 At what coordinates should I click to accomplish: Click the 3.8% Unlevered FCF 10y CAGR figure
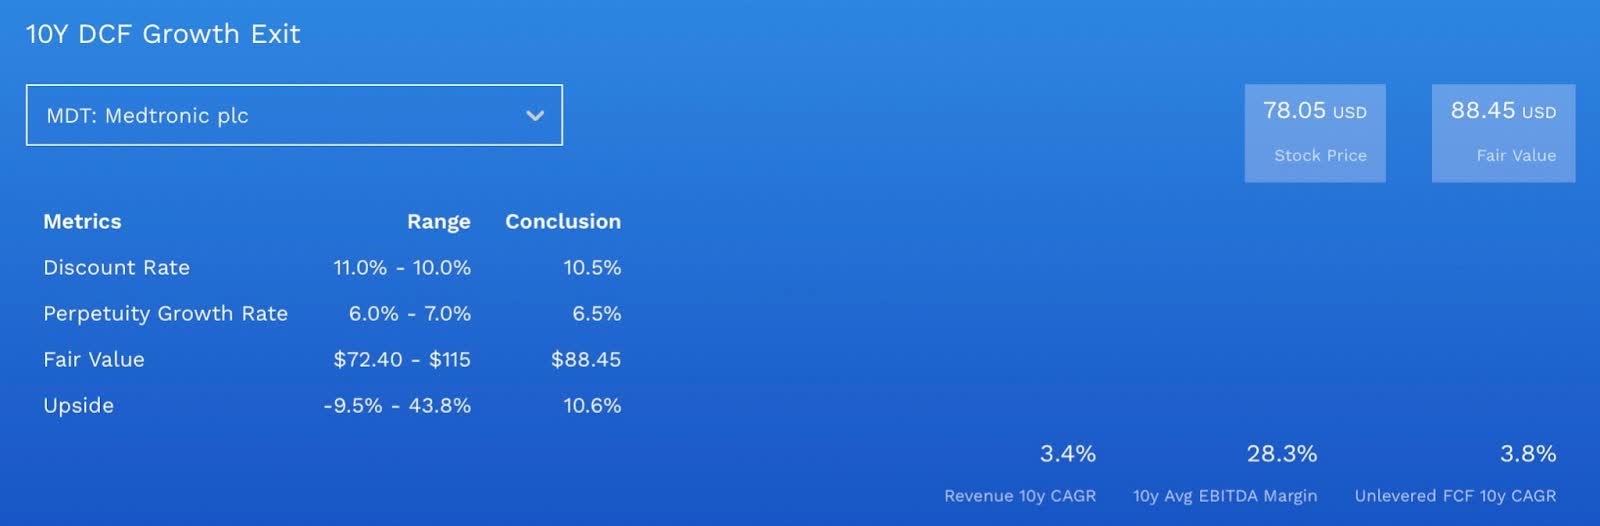tap(1527, 454)
